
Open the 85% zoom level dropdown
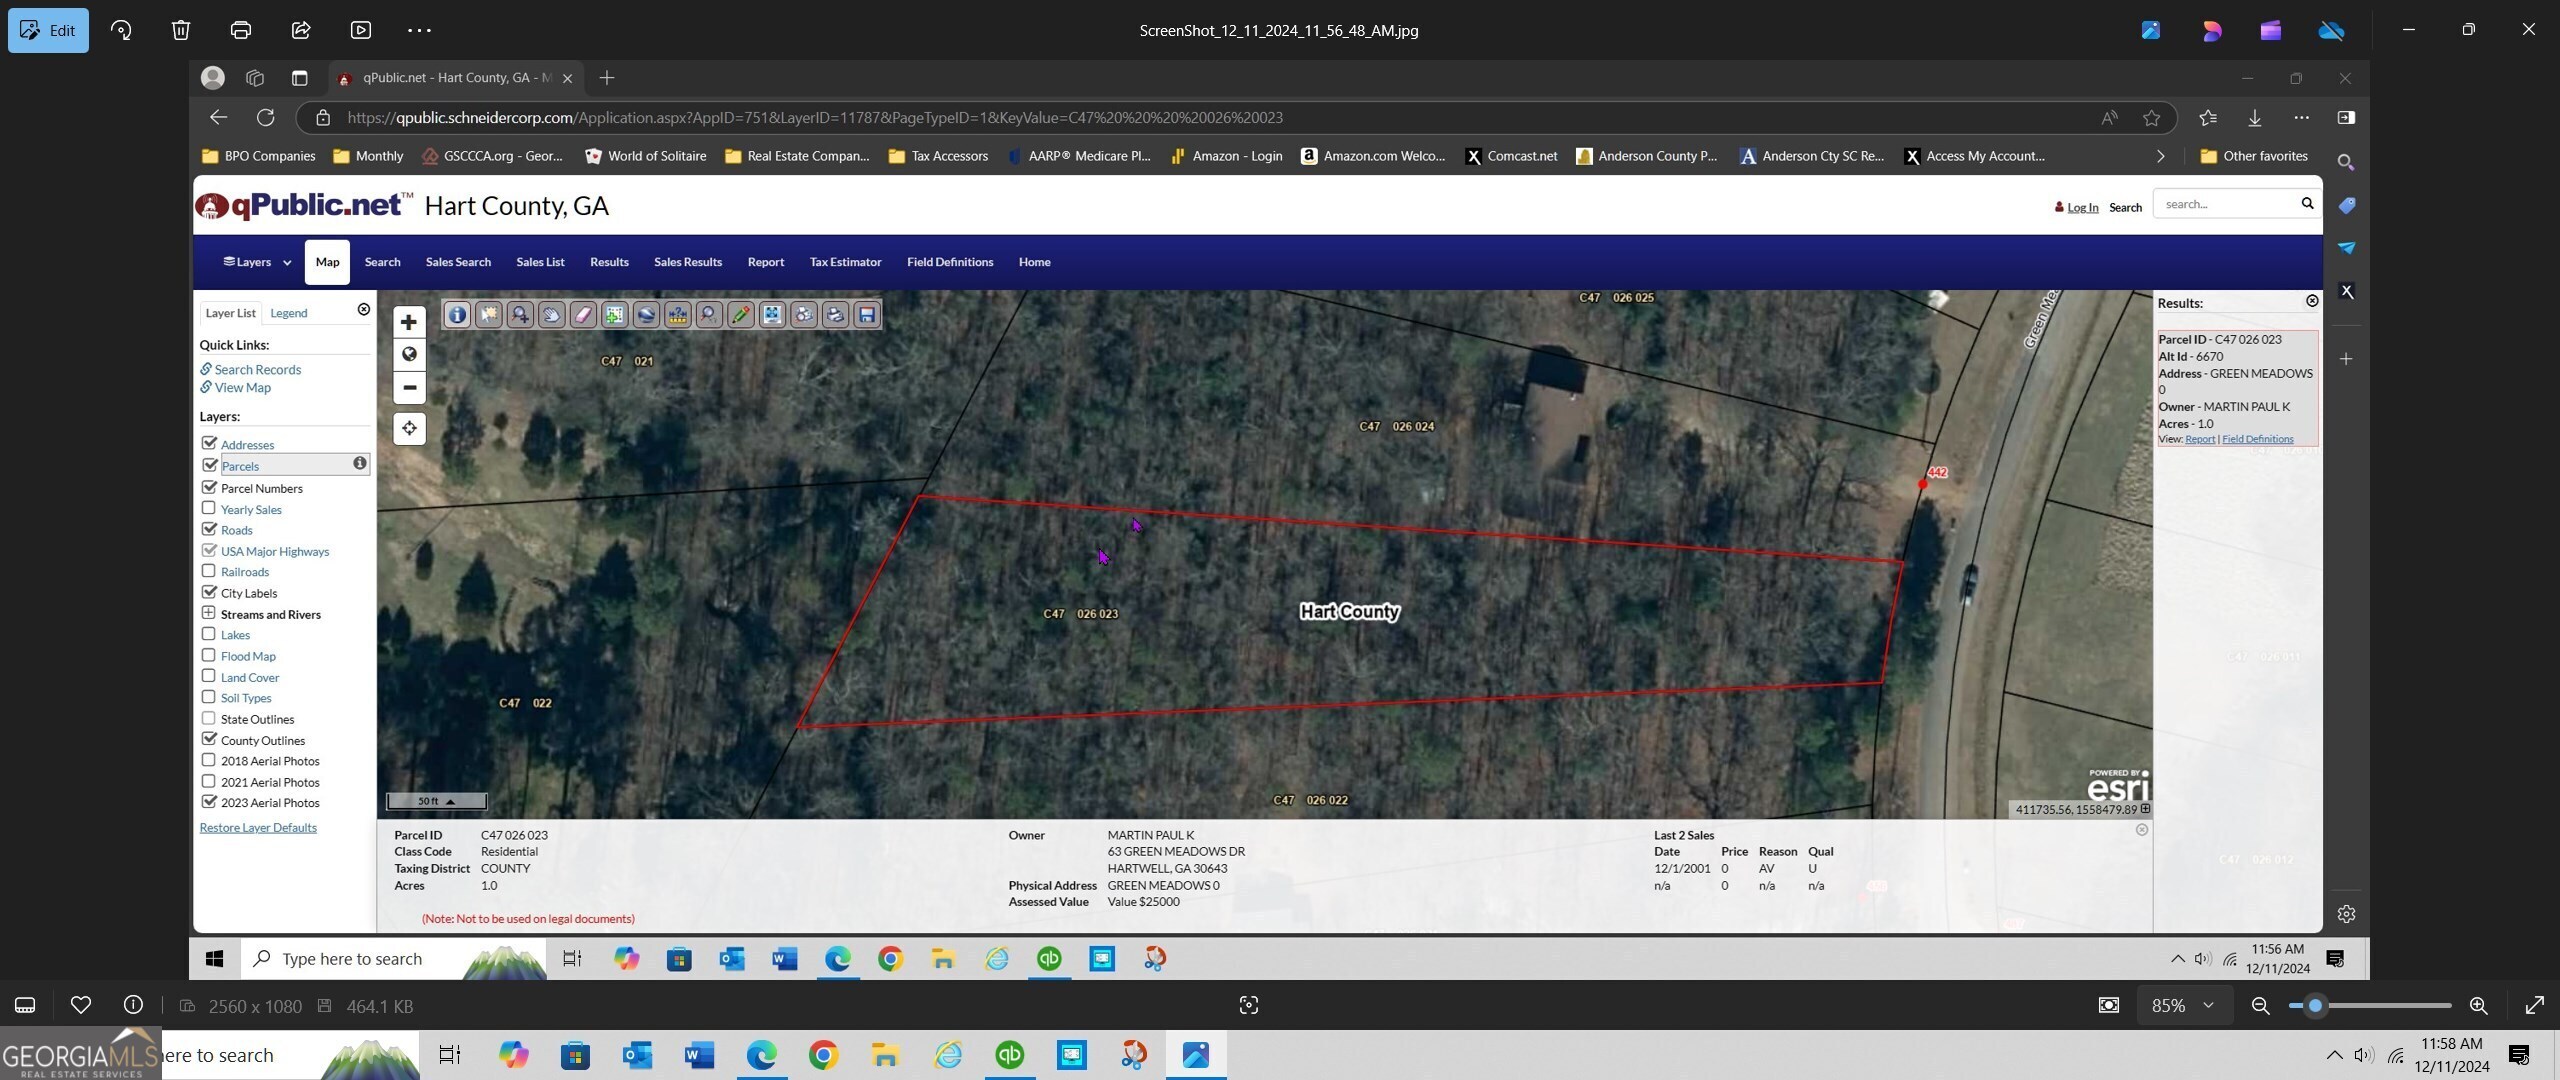(2183, 1005)
